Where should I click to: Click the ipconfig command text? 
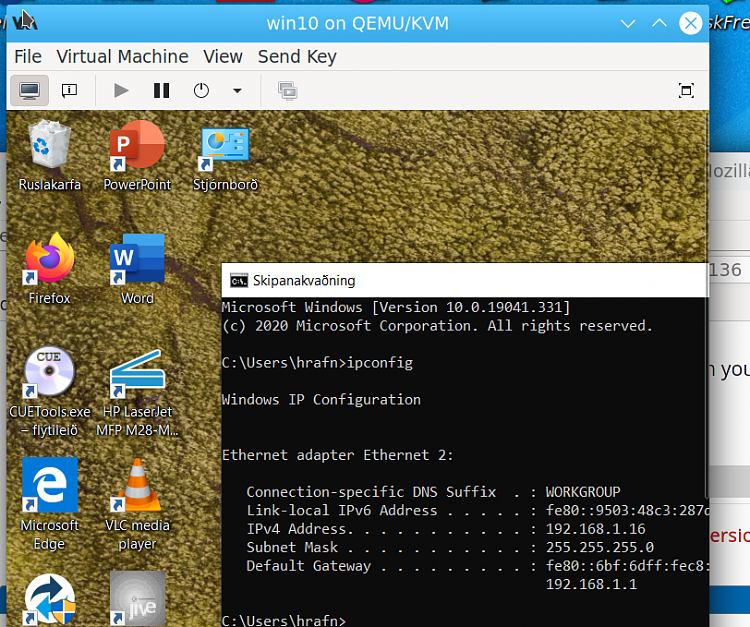380,363
